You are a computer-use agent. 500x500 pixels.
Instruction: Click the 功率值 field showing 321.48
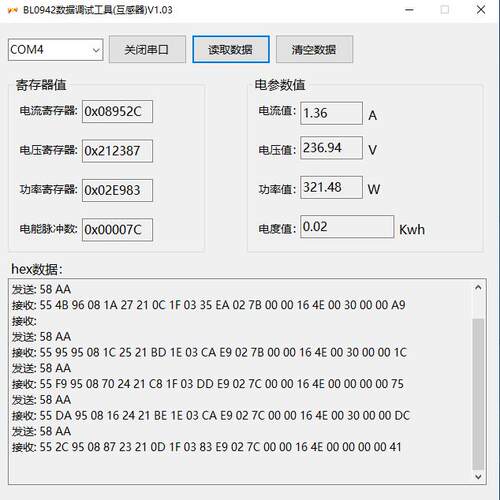click(x=331, y=187)
